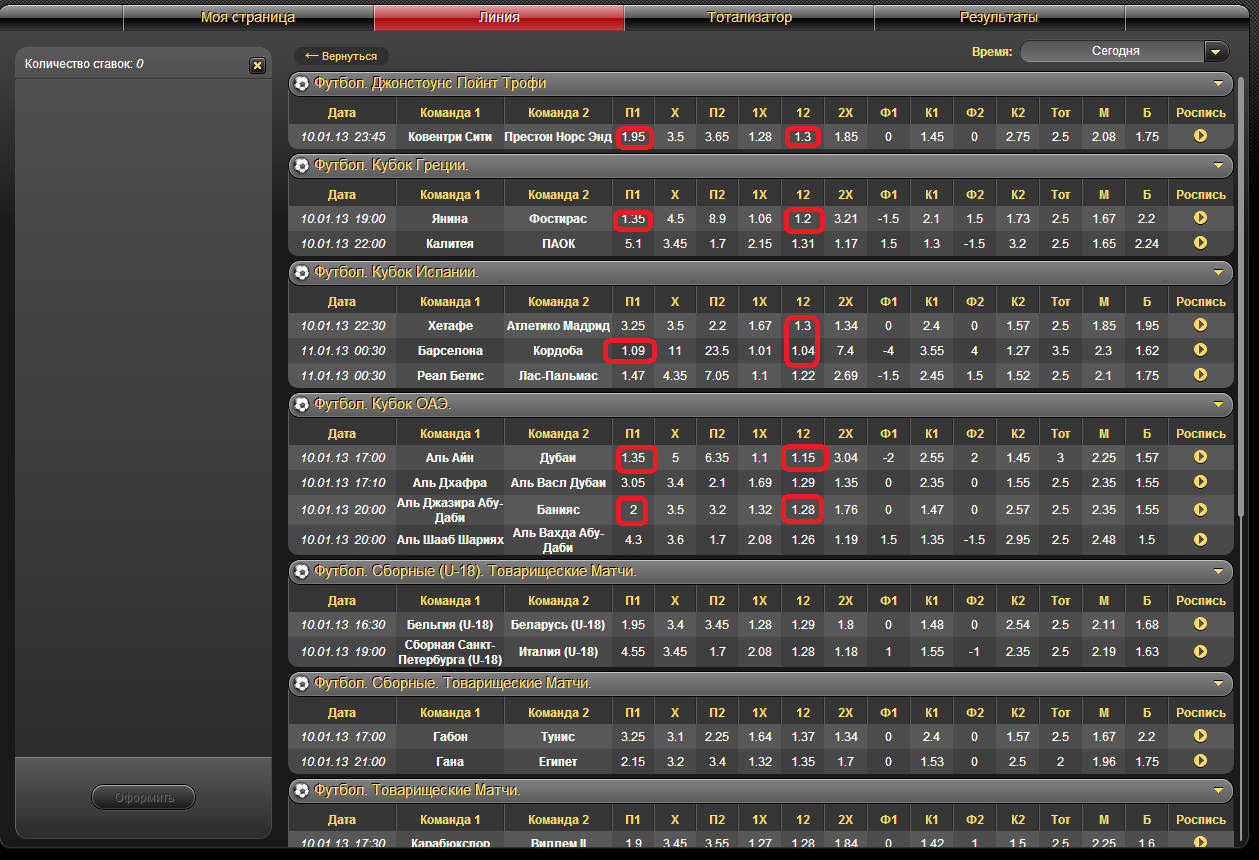Collapse the Кубок ОАЭ section

[1218, 404]
